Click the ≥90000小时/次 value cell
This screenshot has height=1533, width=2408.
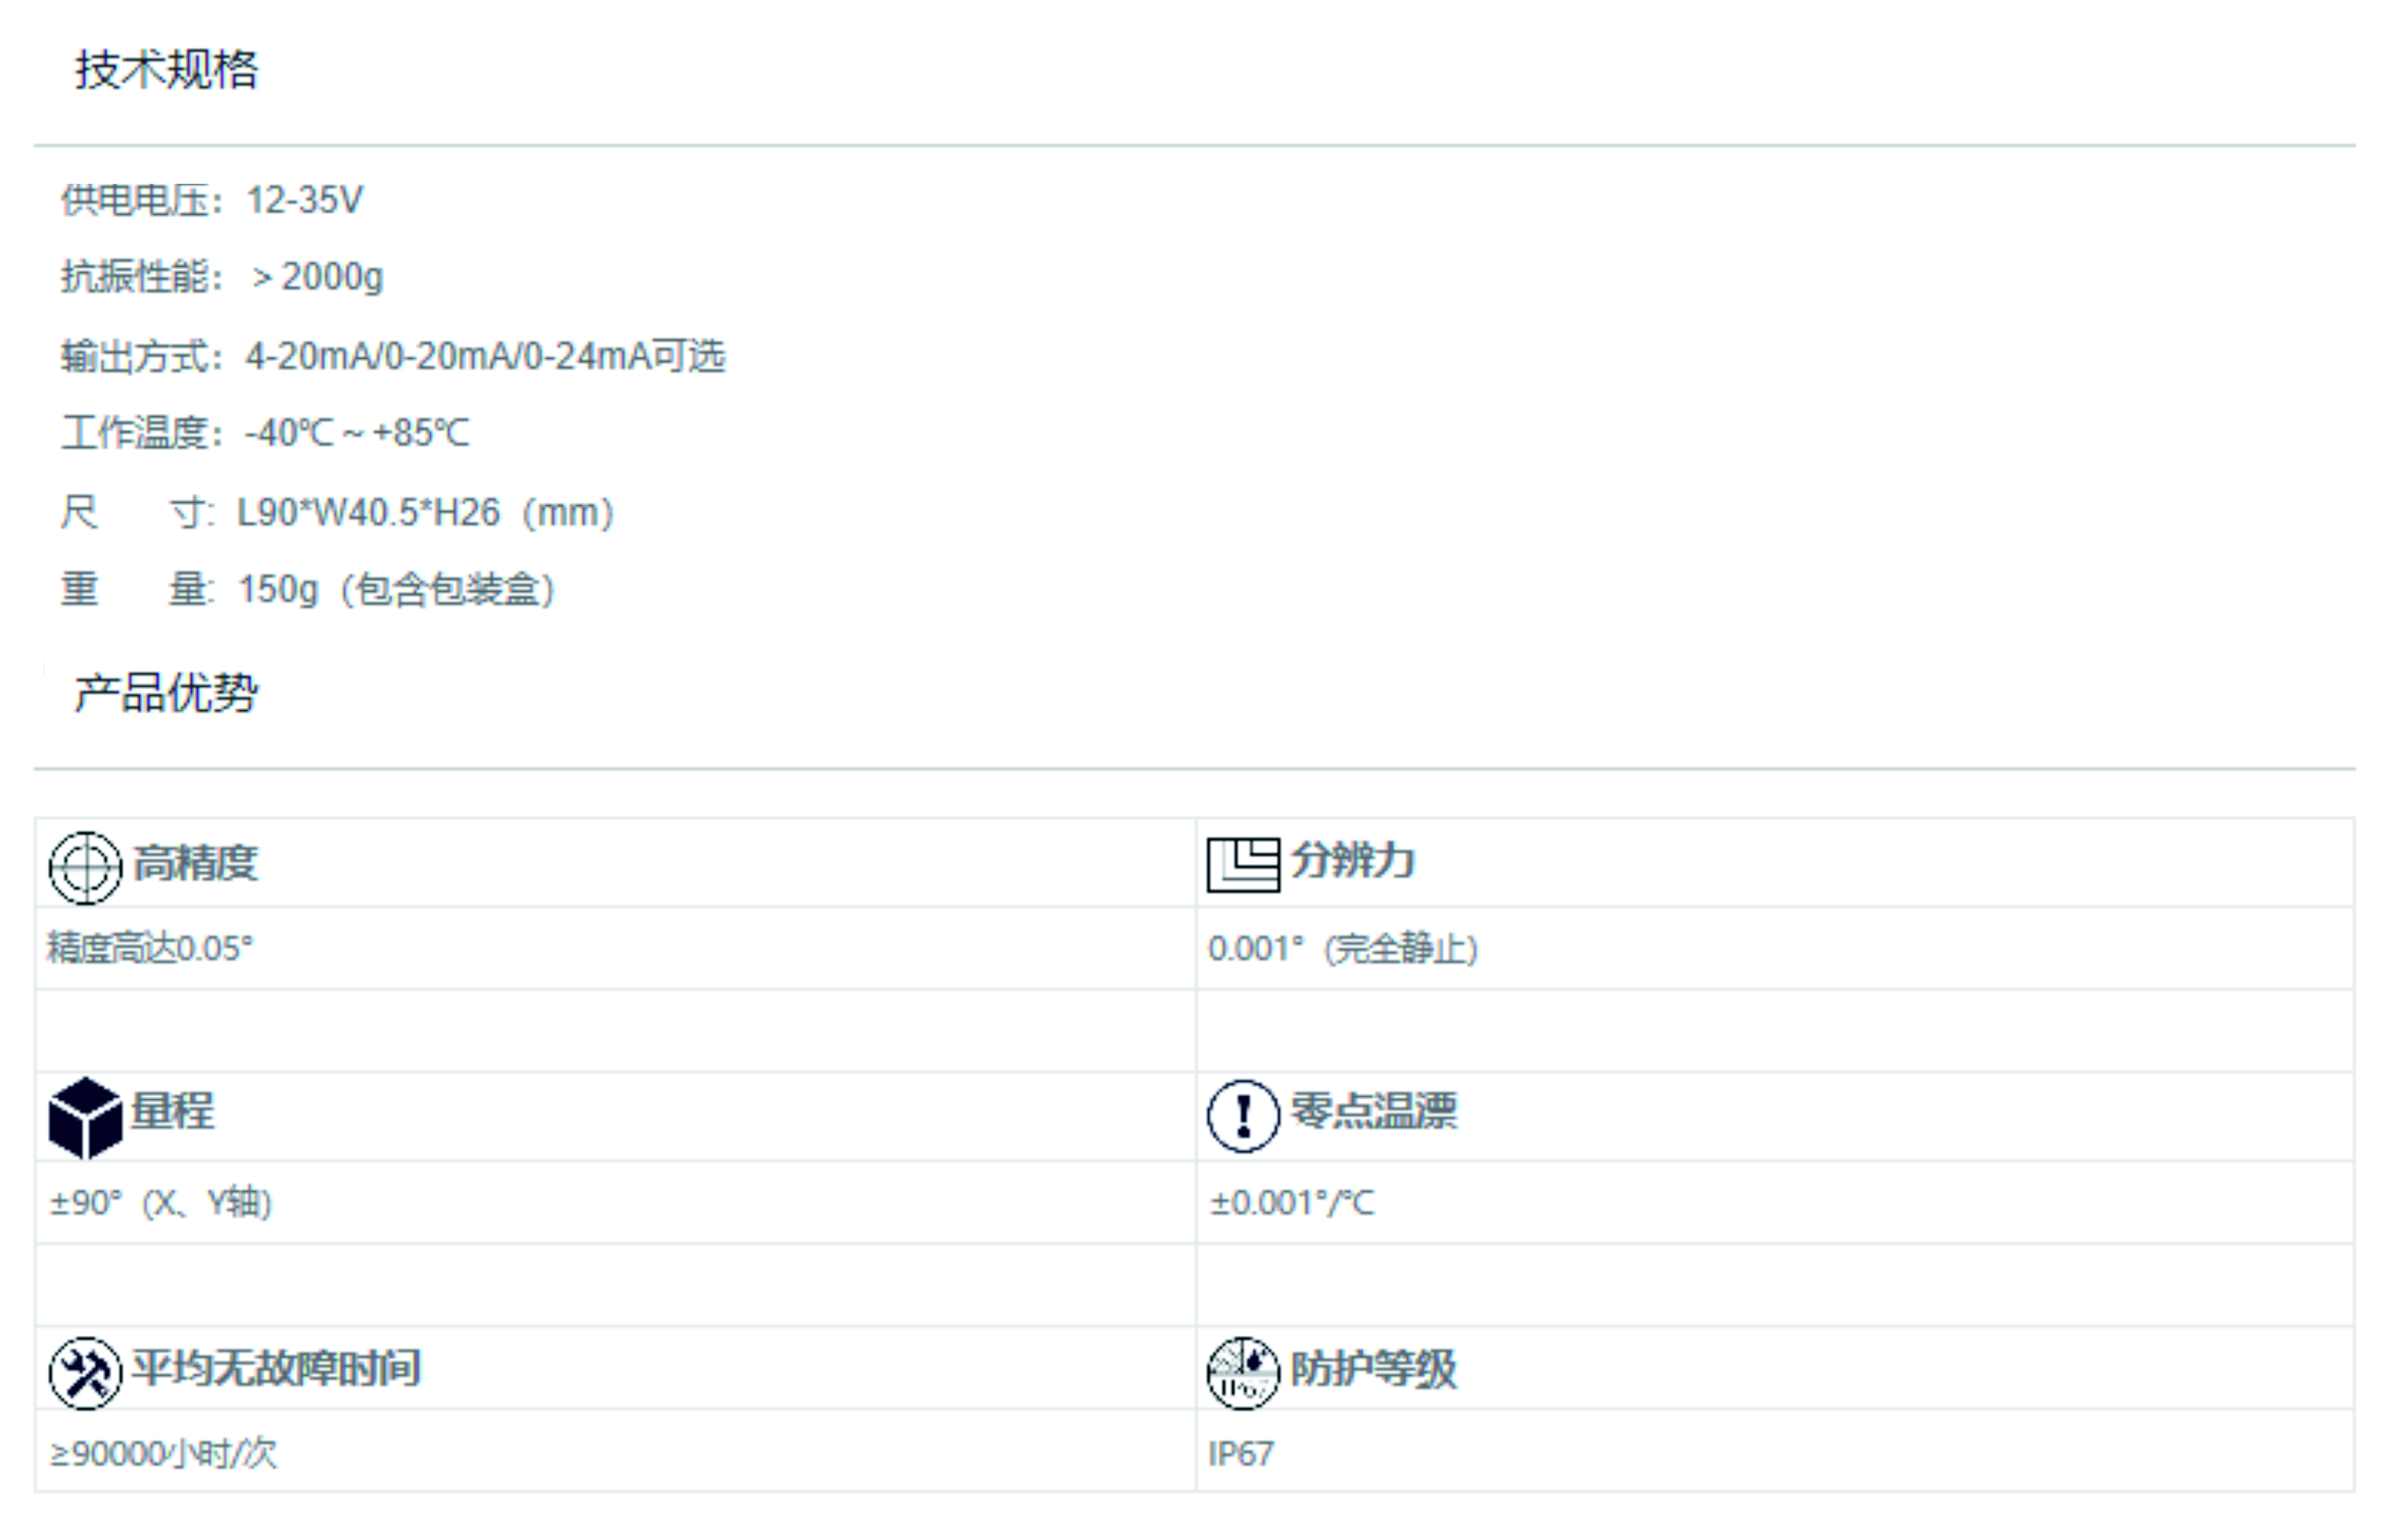coord(164,1453)
